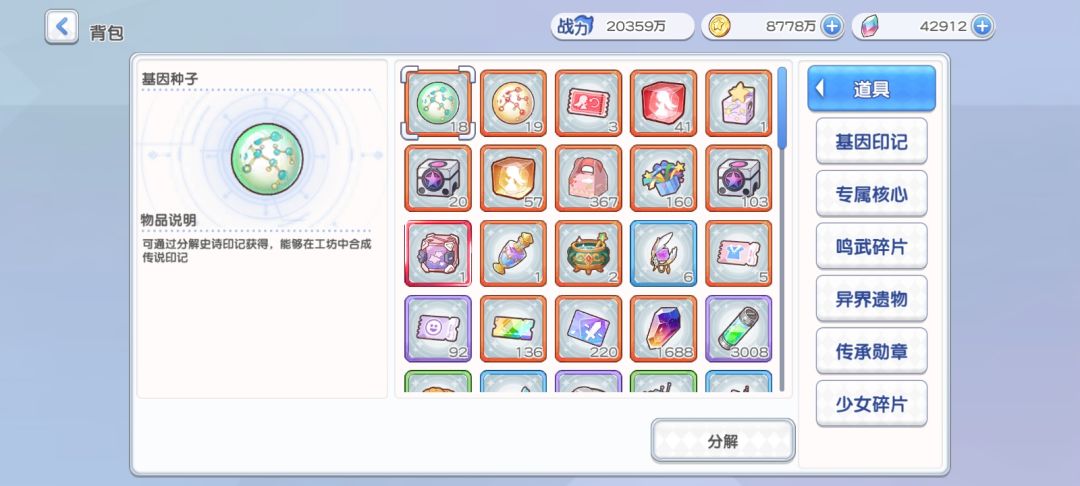Screen dimensions: 1080x486
Task: Select the pink gift bag with count 367
Action: coord(588,178)
